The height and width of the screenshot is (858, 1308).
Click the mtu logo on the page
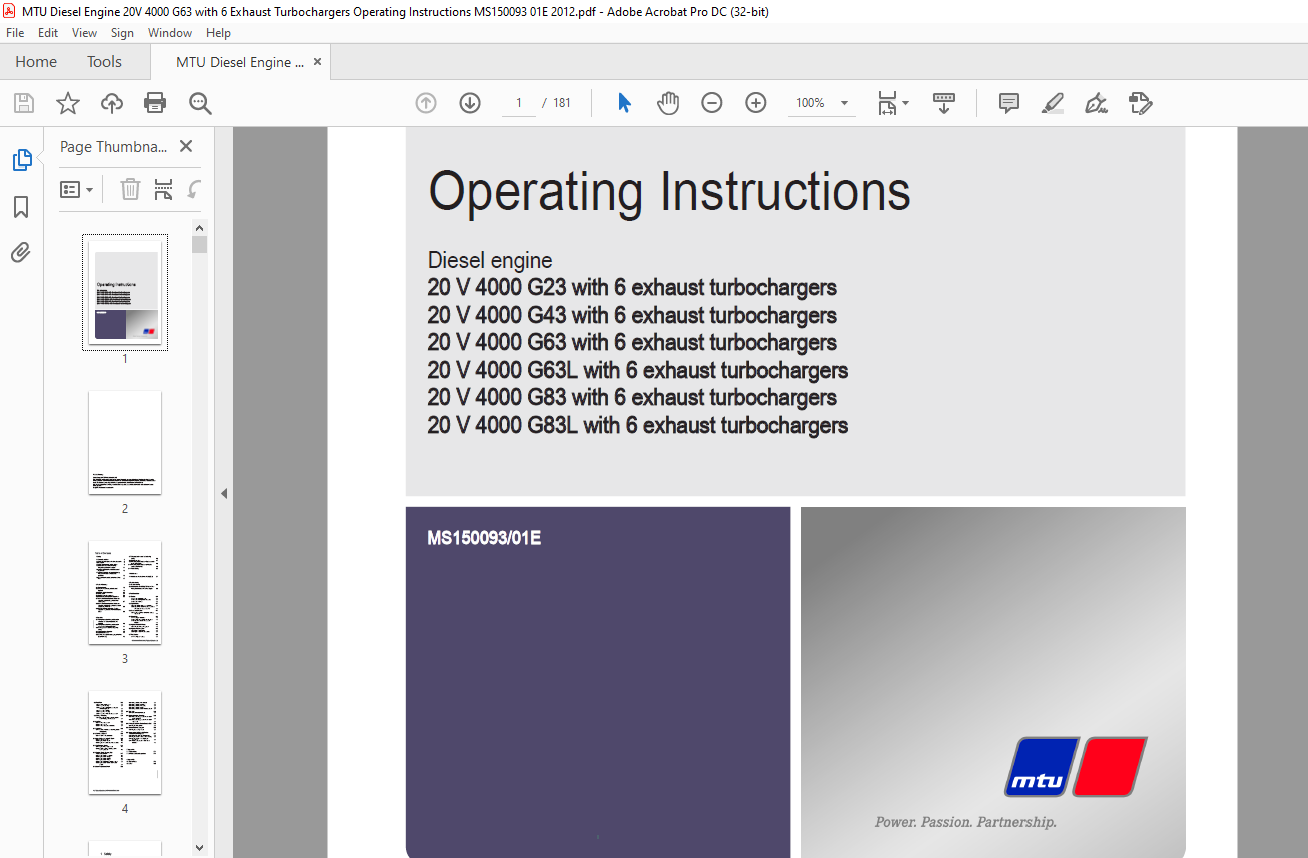pyautogui.click(x=1076, y=767)
